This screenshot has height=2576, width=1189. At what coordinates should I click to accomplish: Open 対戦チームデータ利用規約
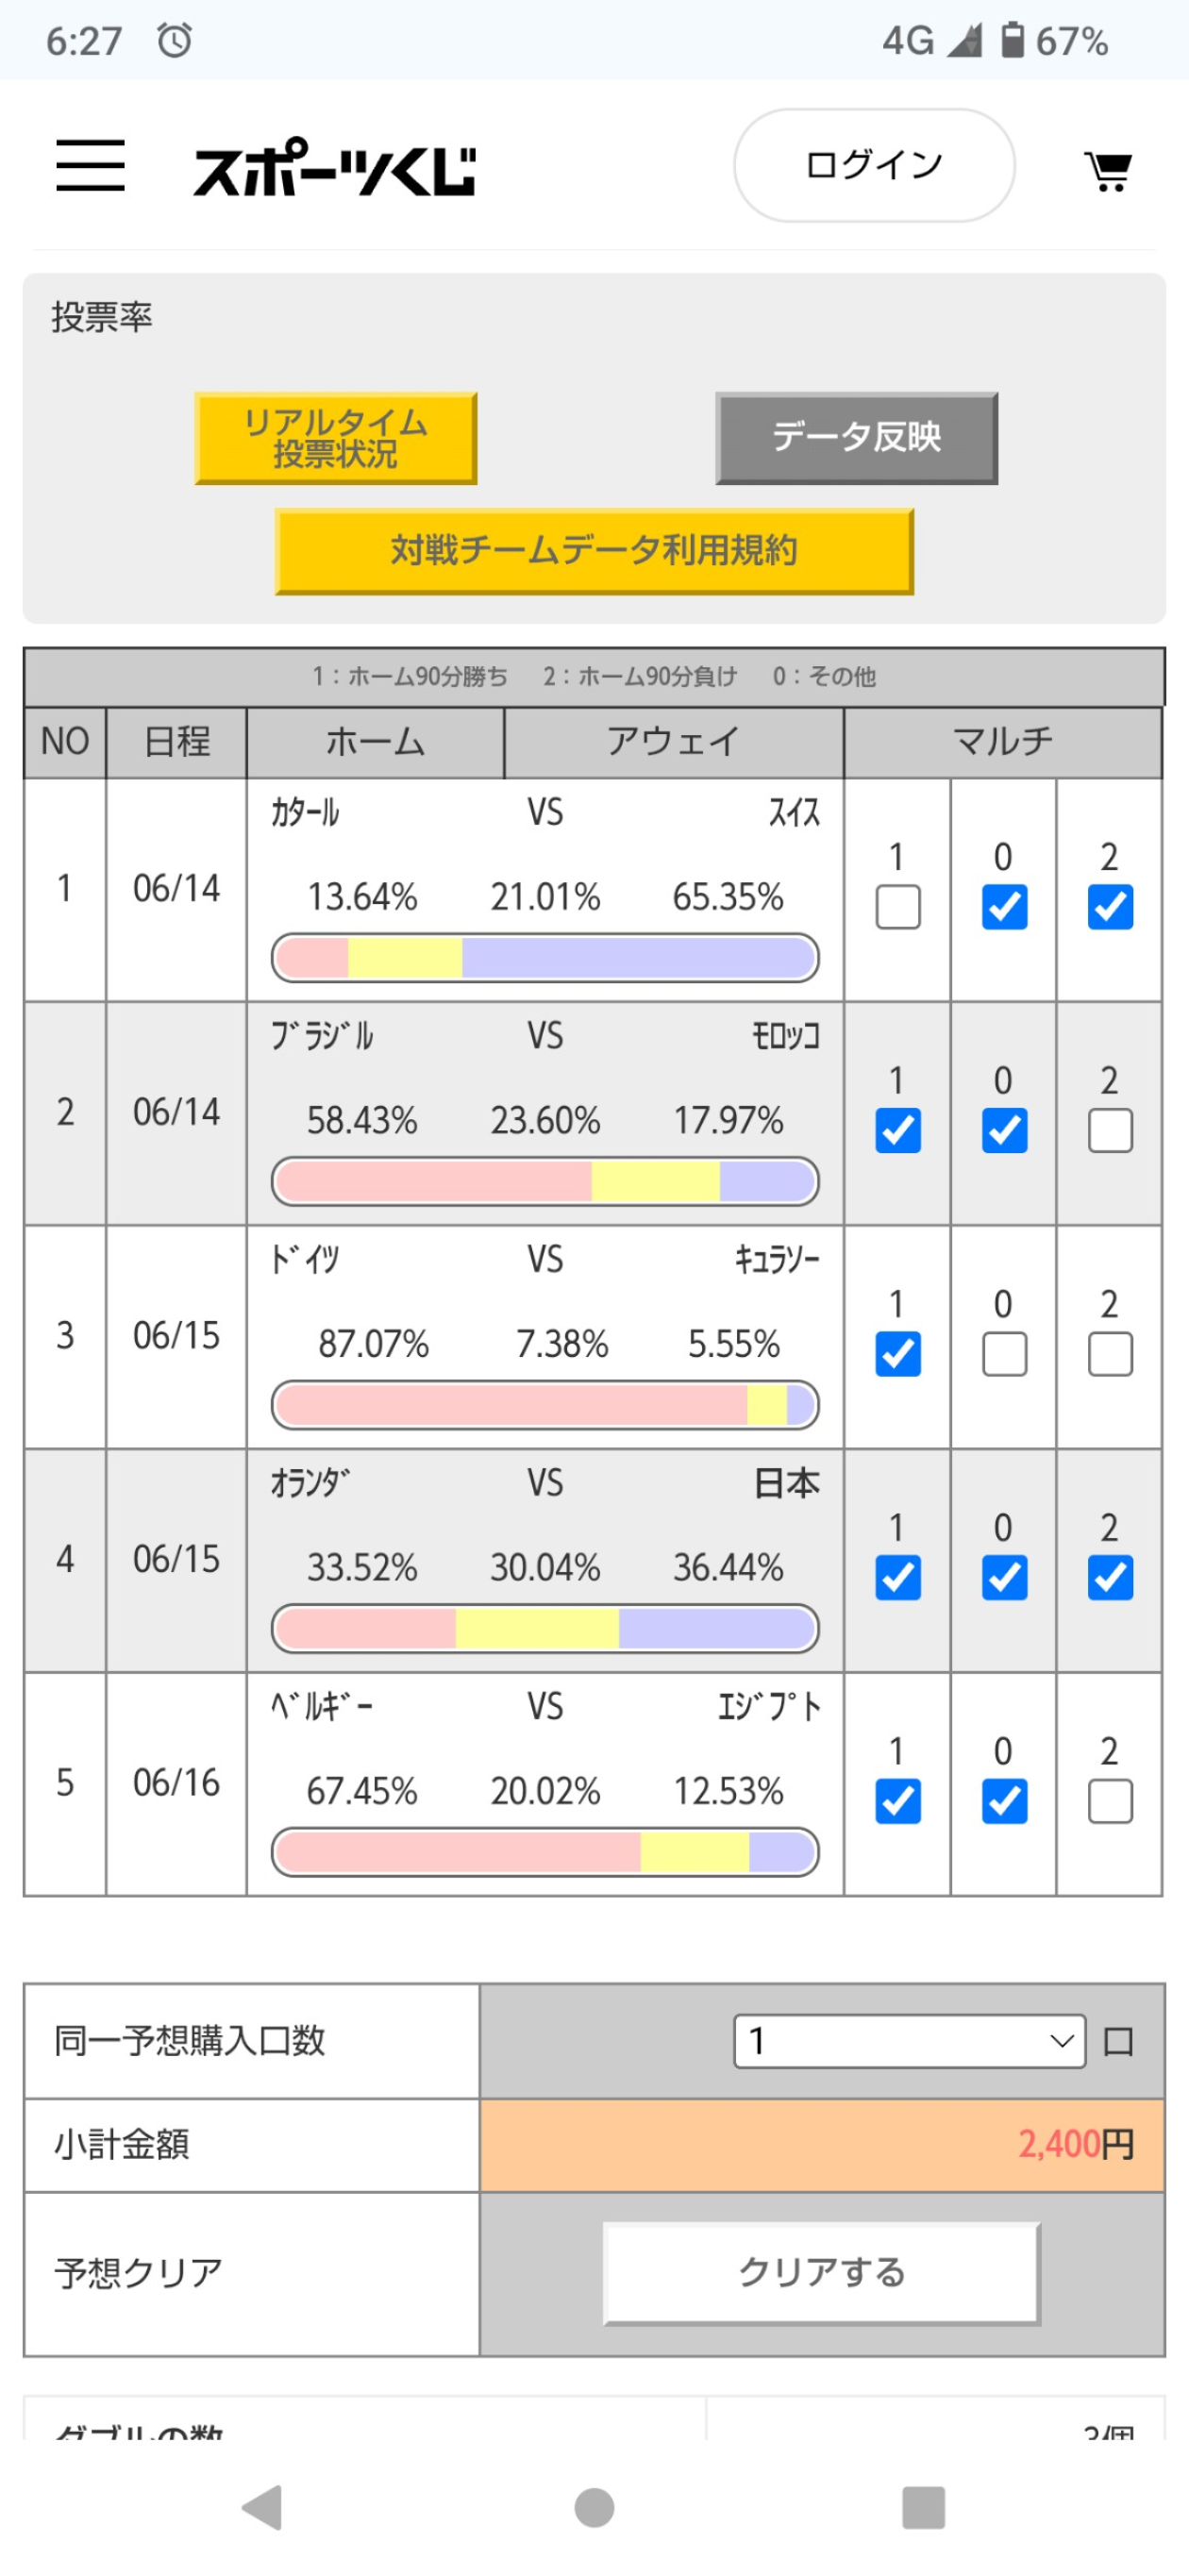coord(594,551)
